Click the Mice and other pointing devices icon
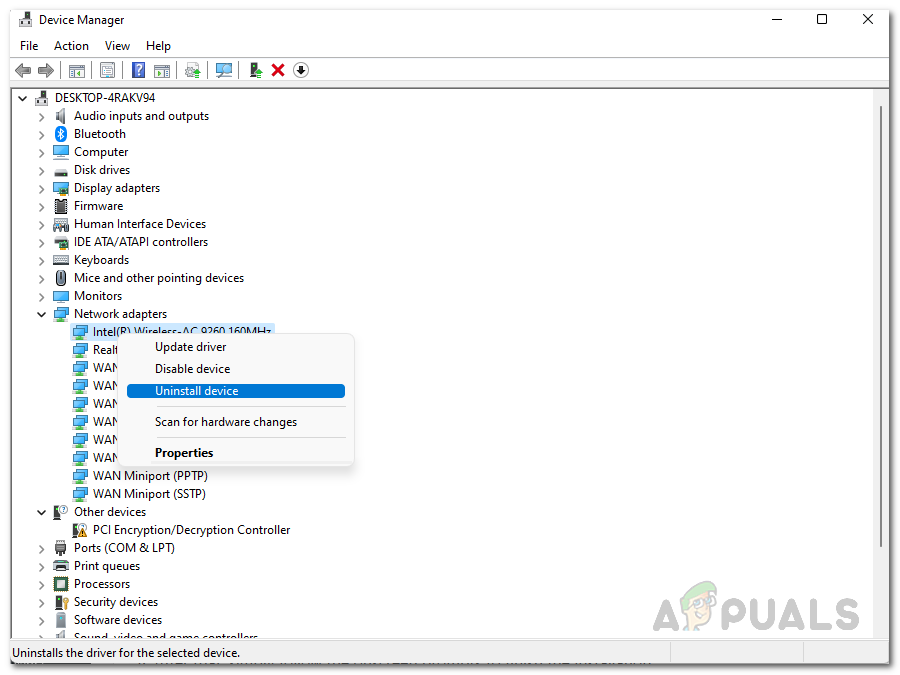Screen dimensions: 900x675 point(61,278)
